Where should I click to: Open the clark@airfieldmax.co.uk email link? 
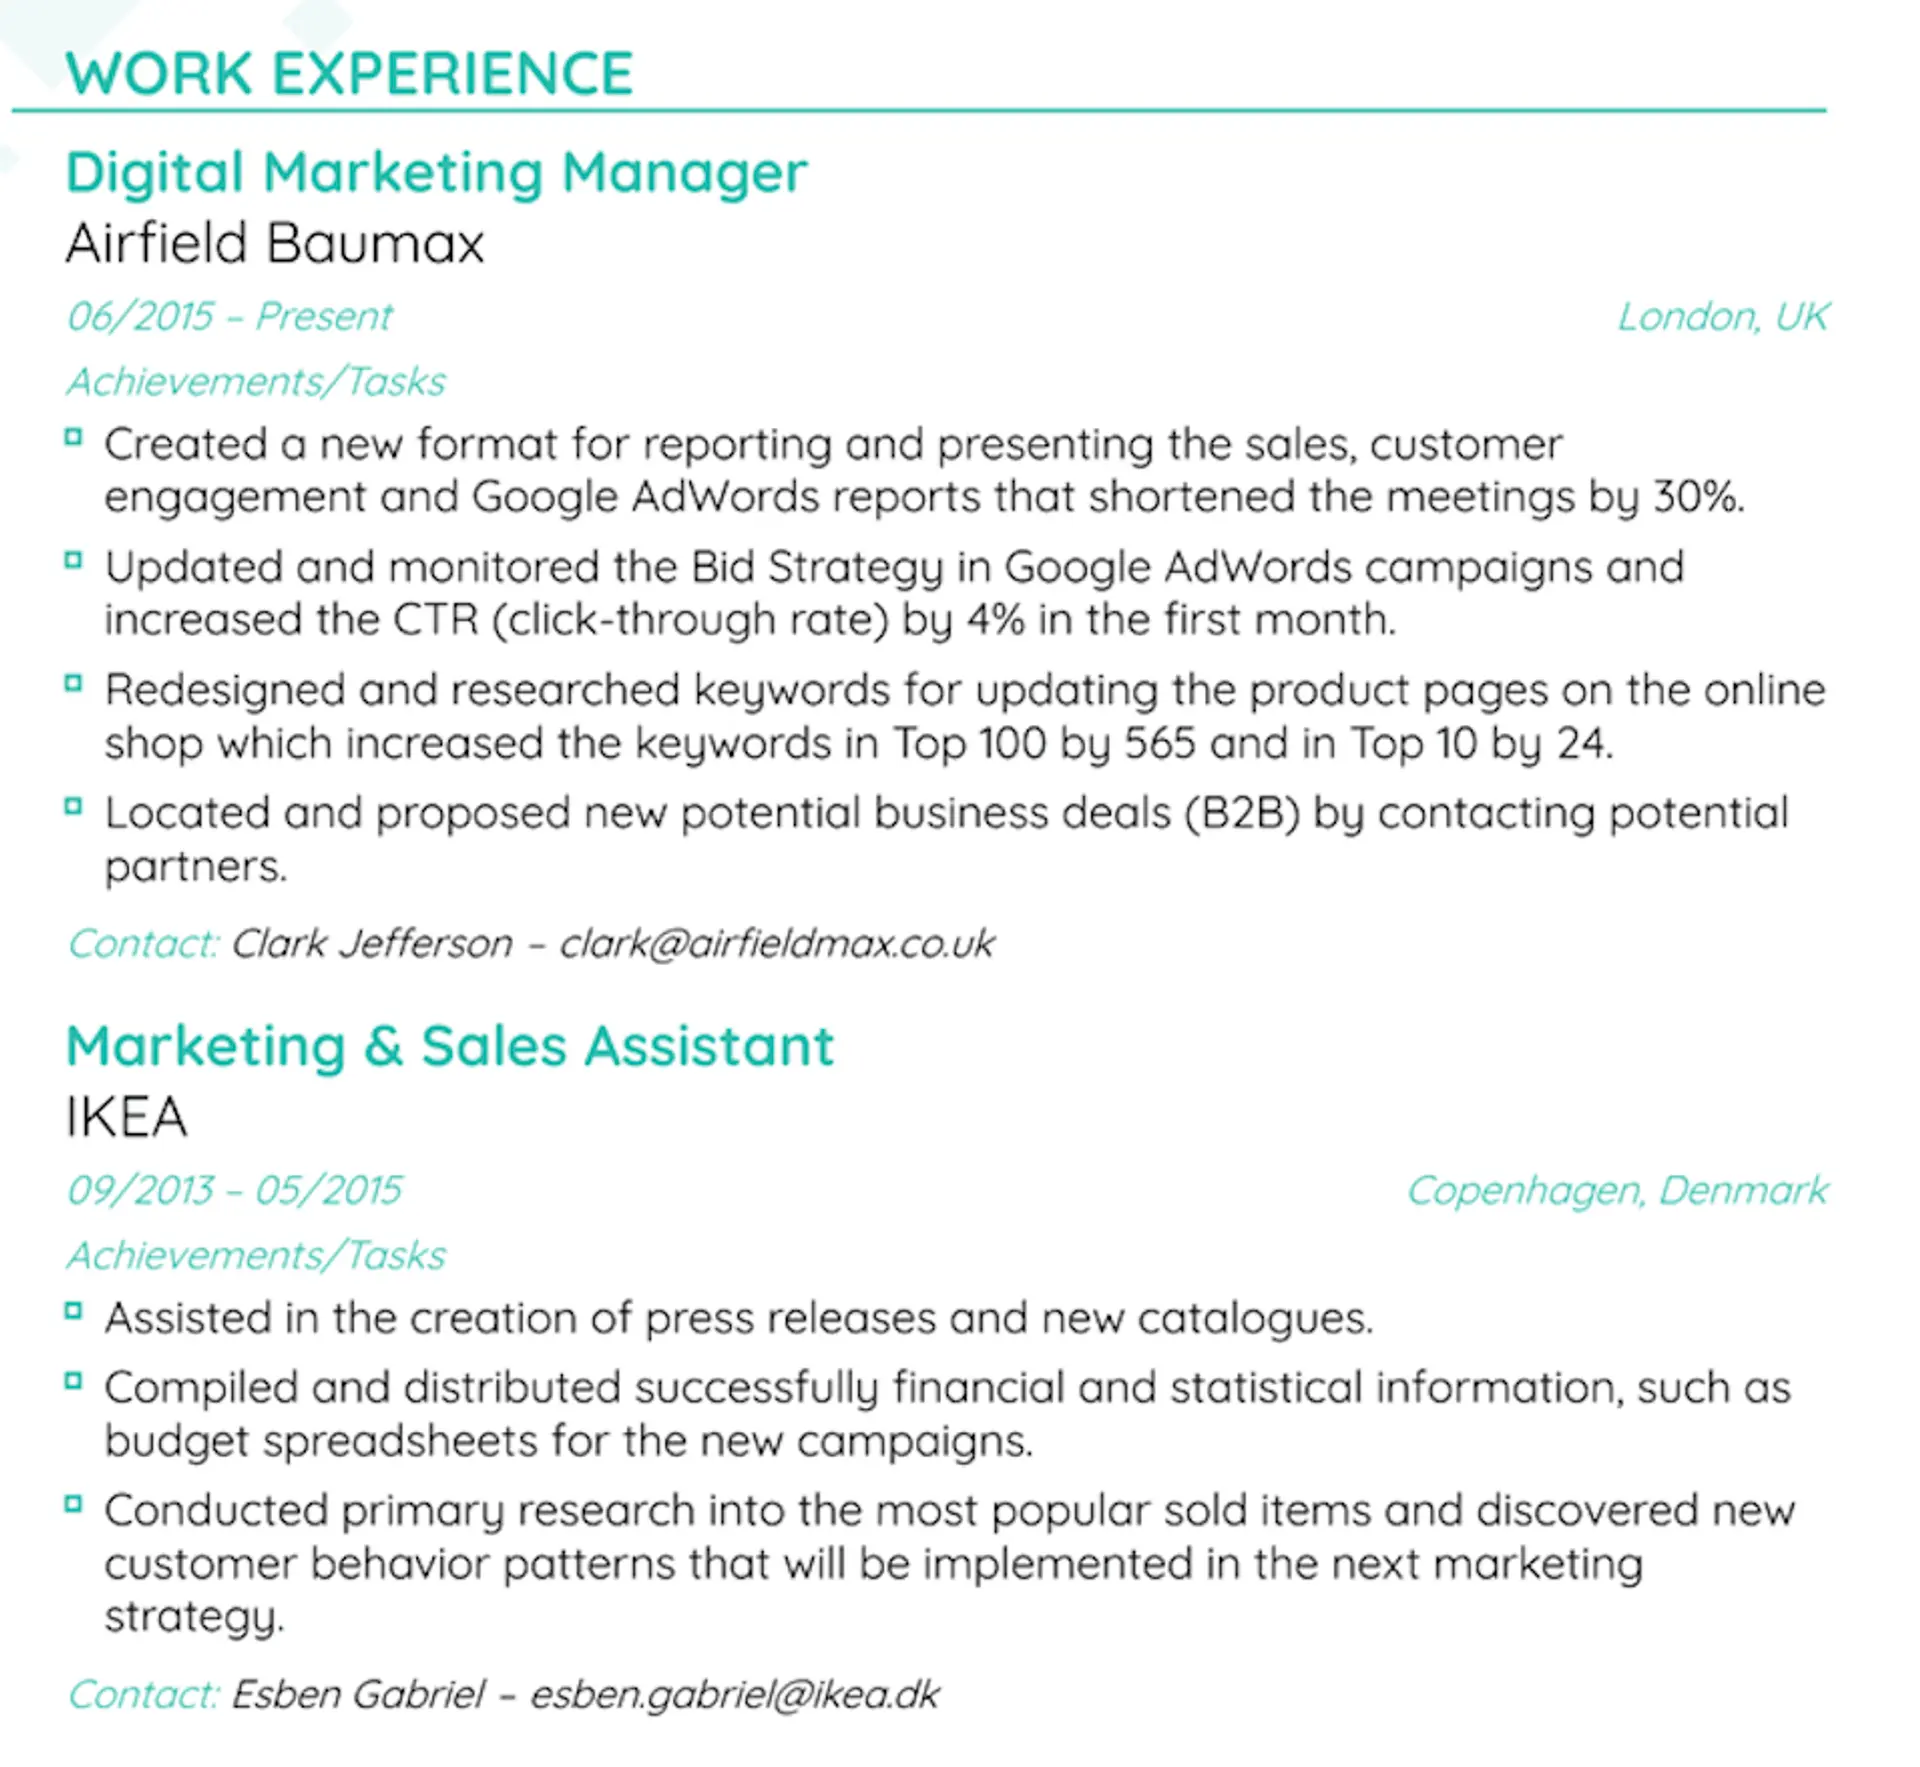pyautogui.click(x=776, y=943)
